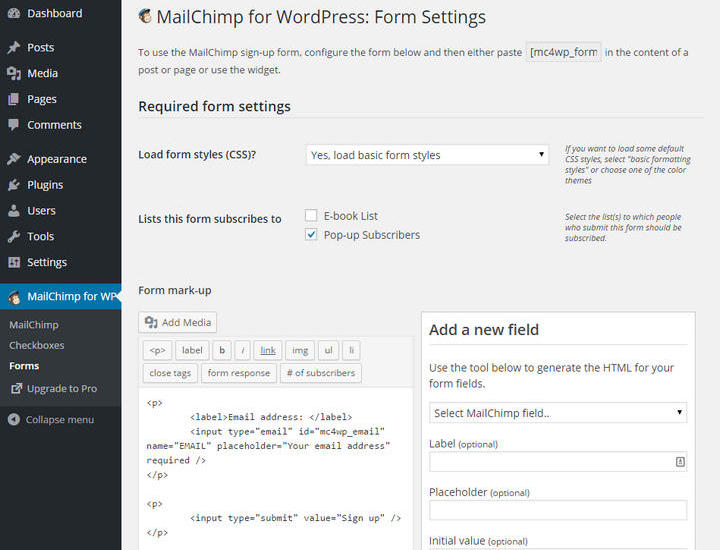Click the Tools wrench icon
This screenshot has width=720, height=550.
[x=14, y=236]
